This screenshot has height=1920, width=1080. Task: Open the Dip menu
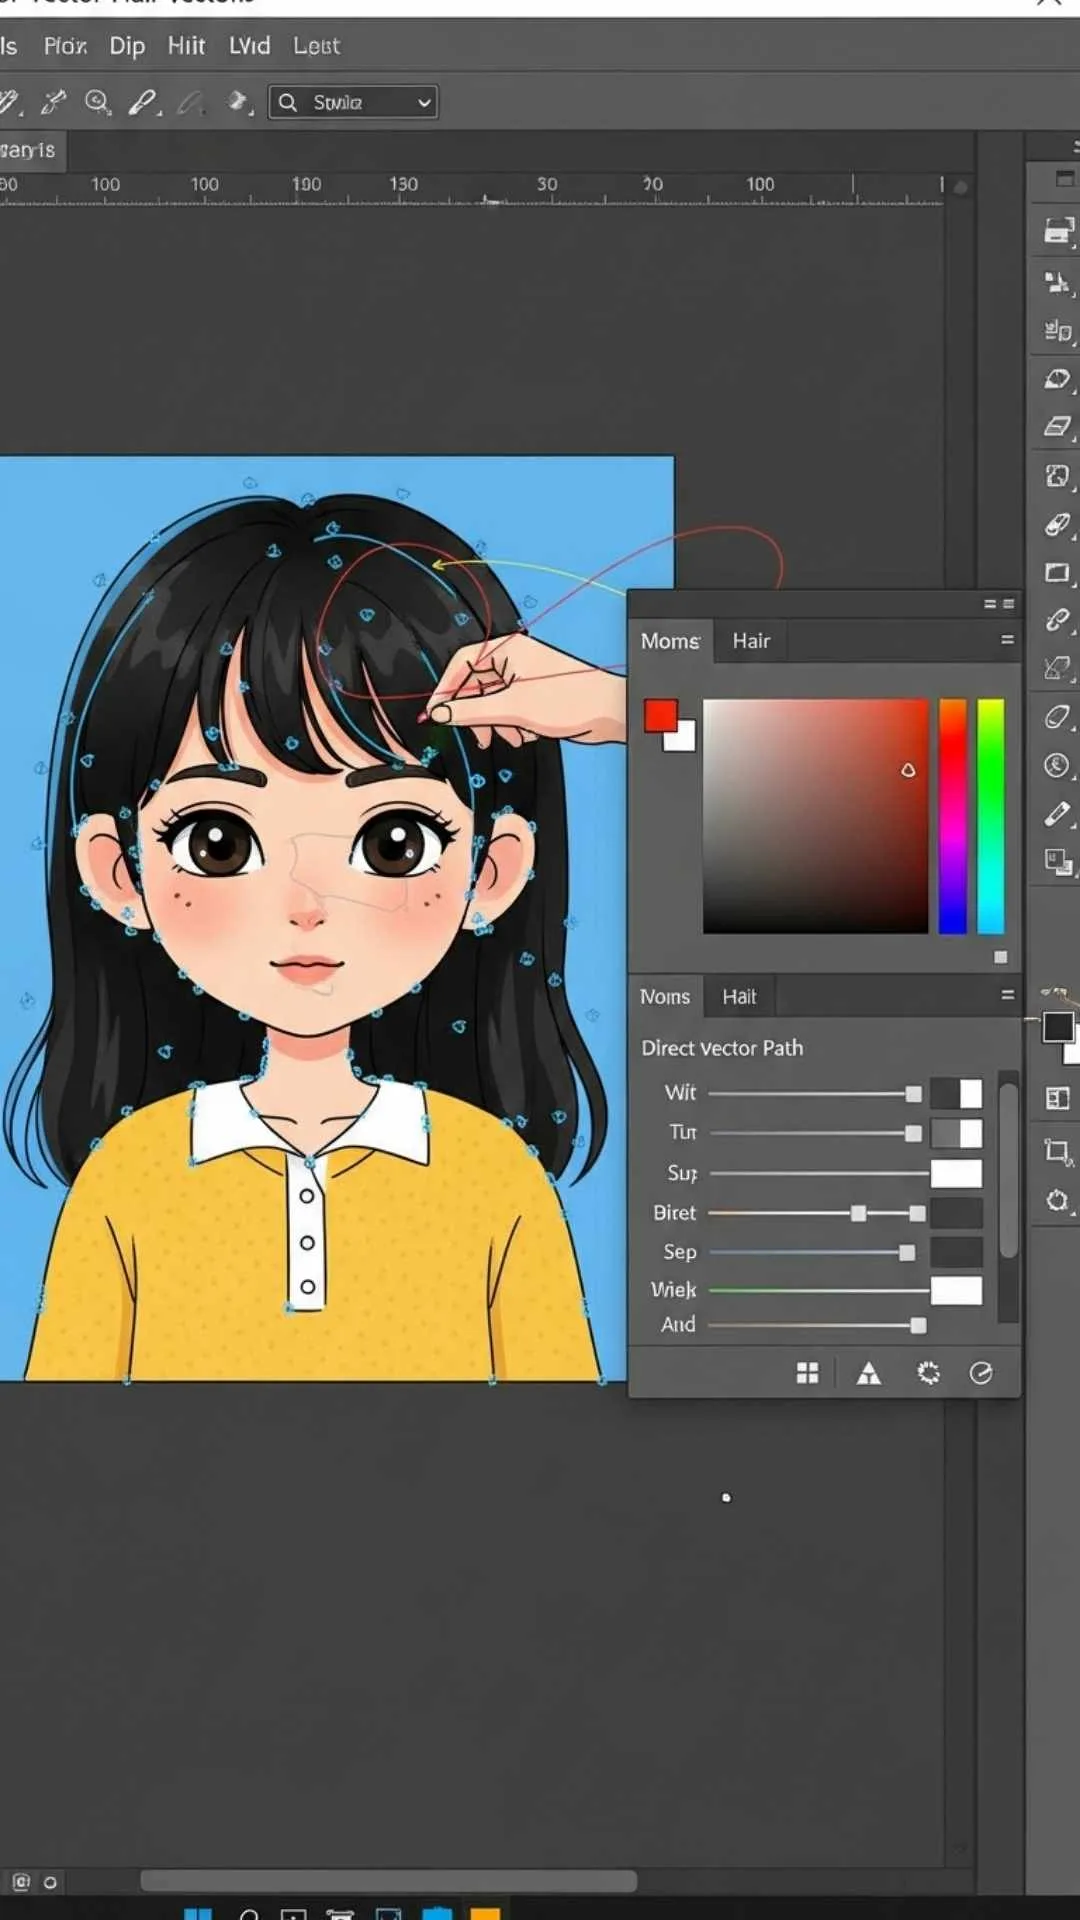tap(127, 46)
